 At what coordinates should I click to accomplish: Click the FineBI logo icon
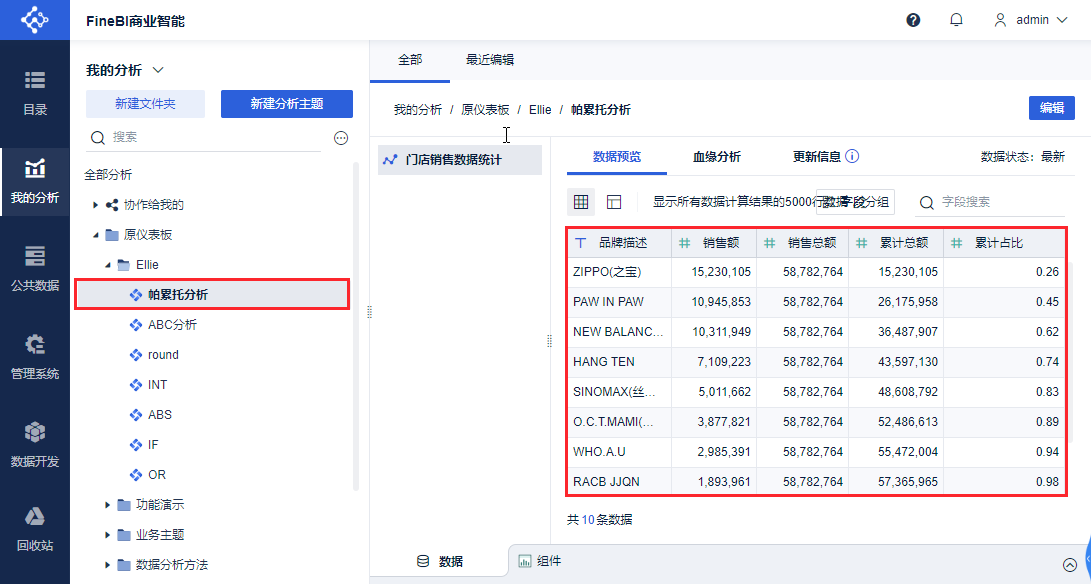tap(34, 19)
